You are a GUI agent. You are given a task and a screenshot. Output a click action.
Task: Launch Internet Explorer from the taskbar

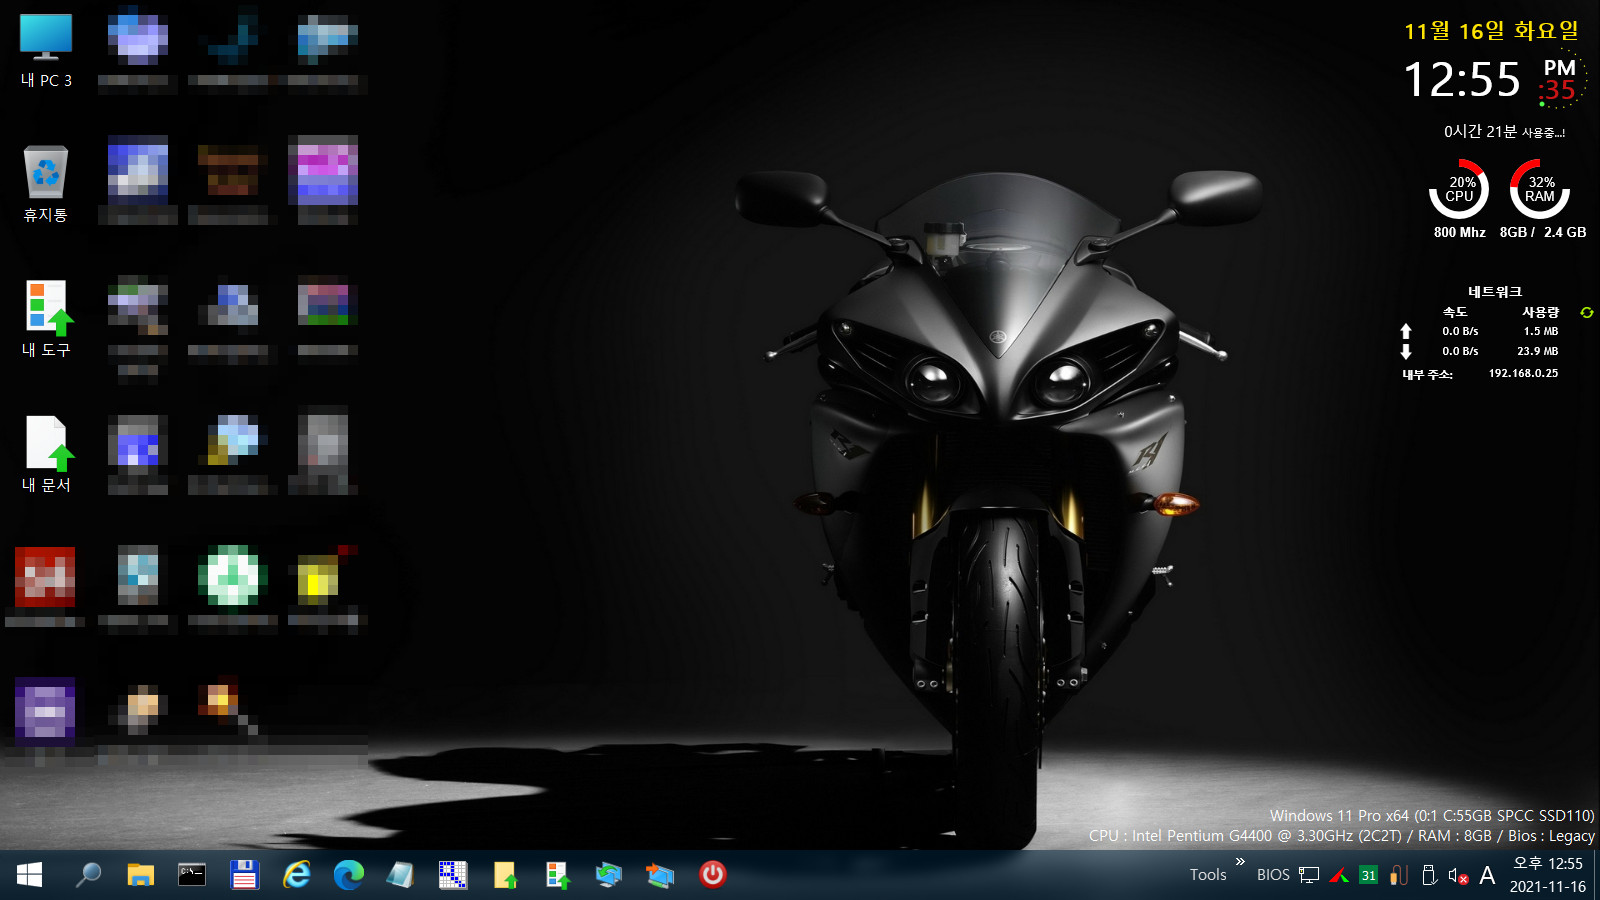point(296,875)
